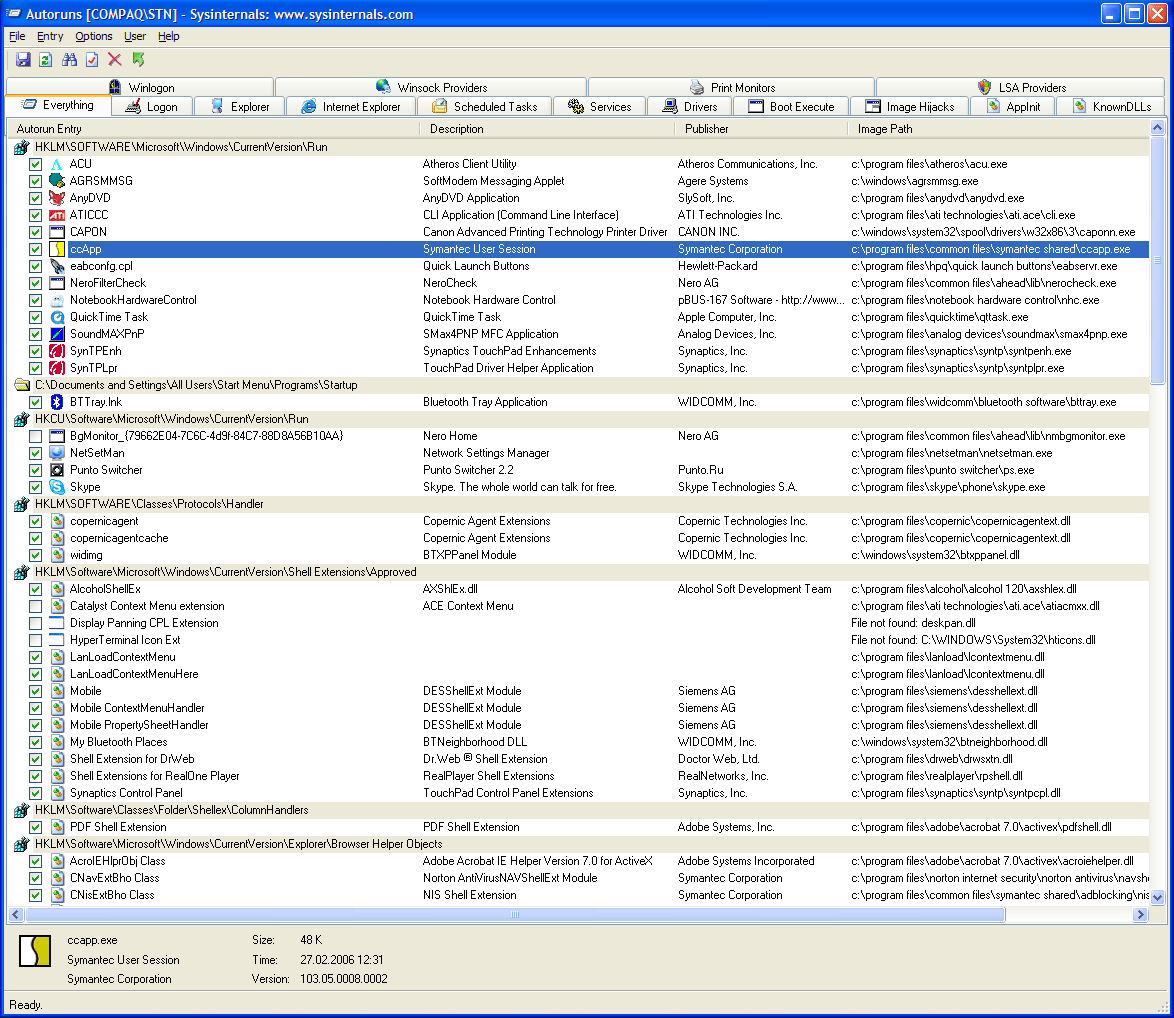Uncheck the CNavExtBho Class checkbox
This screenshot has width=1174, height=1018.
point(35,878)
